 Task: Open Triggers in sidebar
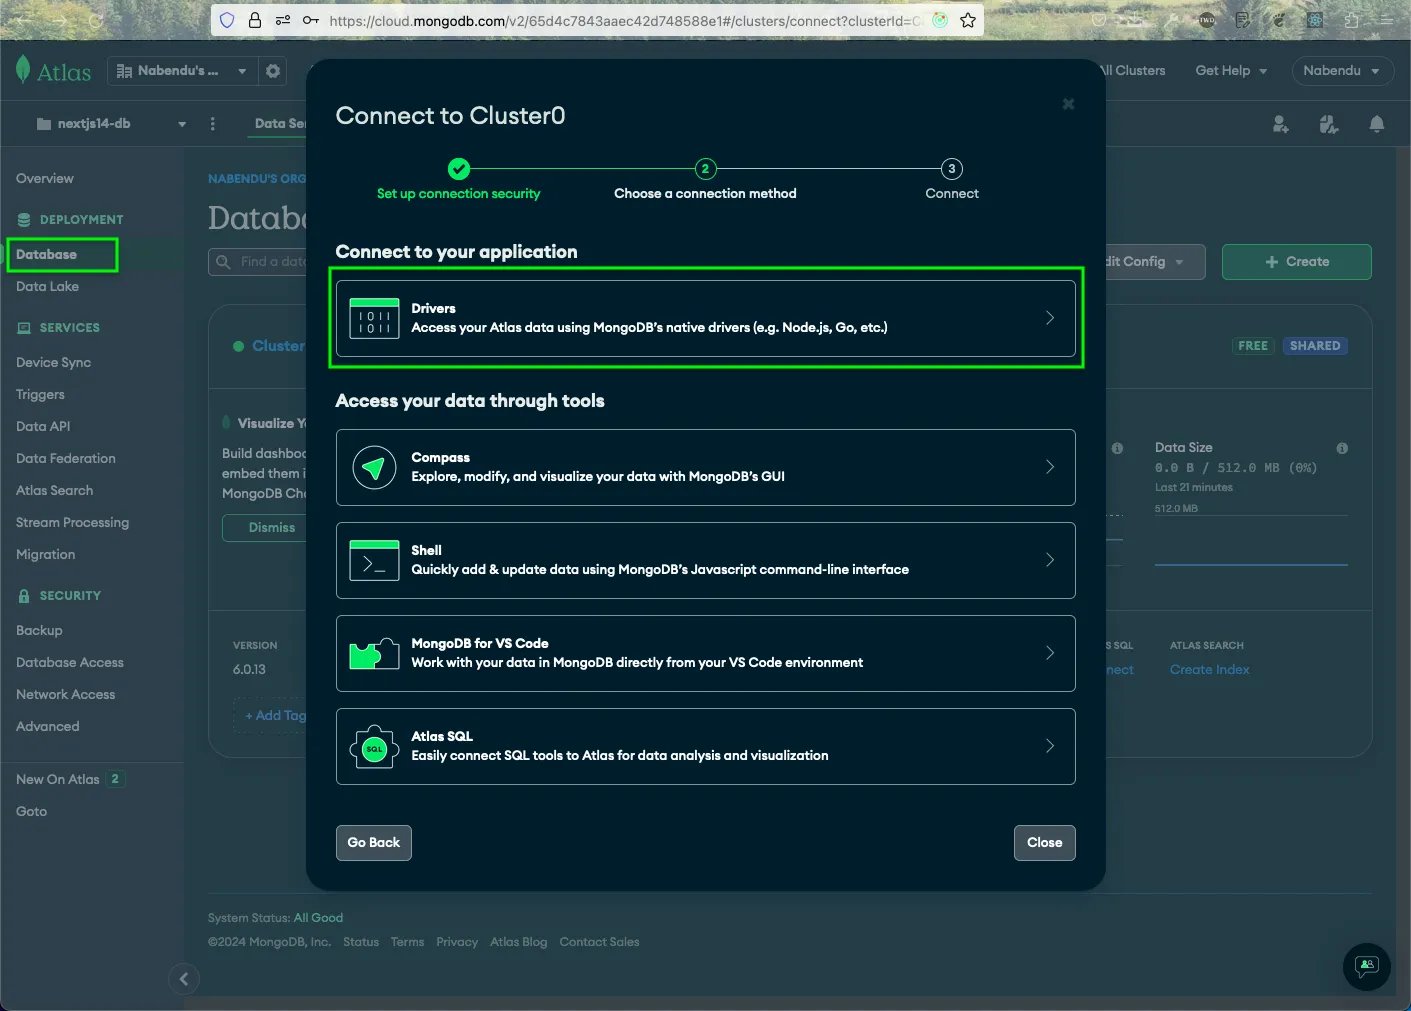(40, 395)
